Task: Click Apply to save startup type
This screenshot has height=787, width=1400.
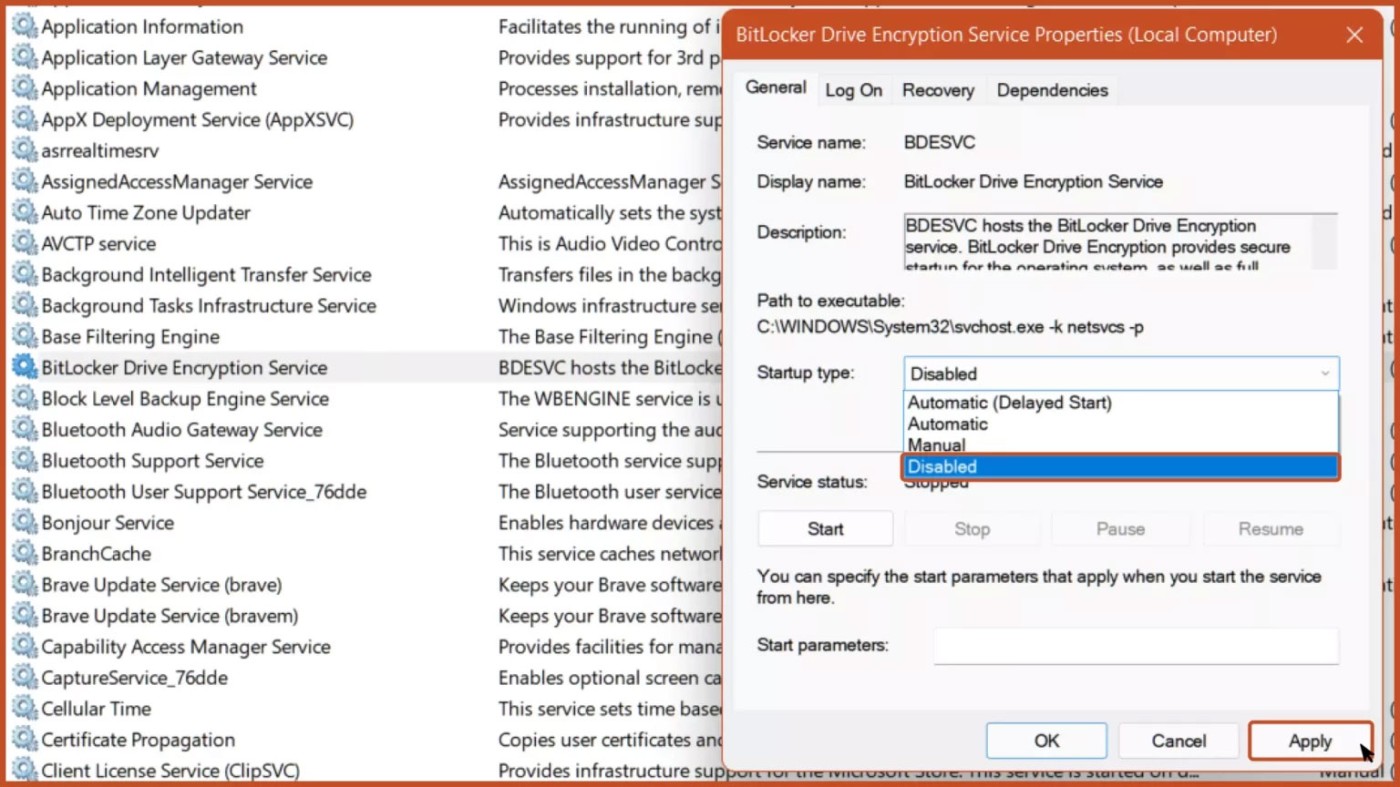Action: point(1310,741)
